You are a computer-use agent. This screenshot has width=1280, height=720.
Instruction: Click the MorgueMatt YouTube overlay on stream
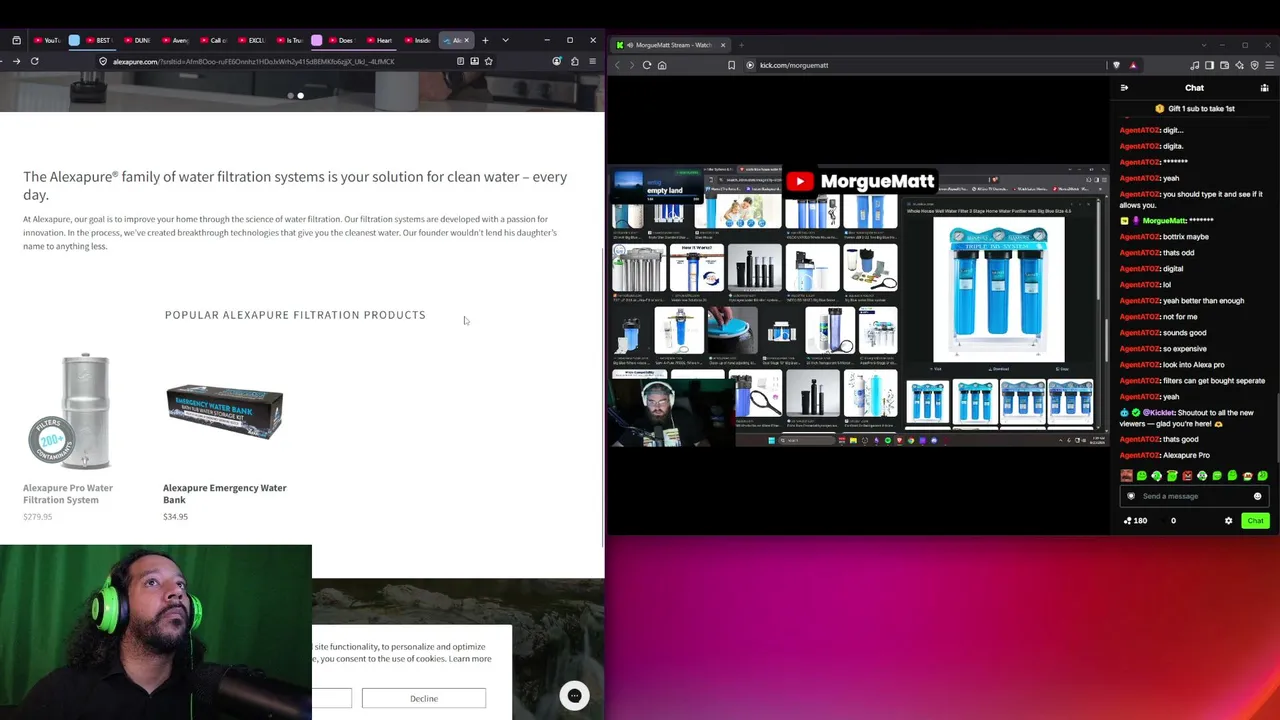[x=860, y=181]
